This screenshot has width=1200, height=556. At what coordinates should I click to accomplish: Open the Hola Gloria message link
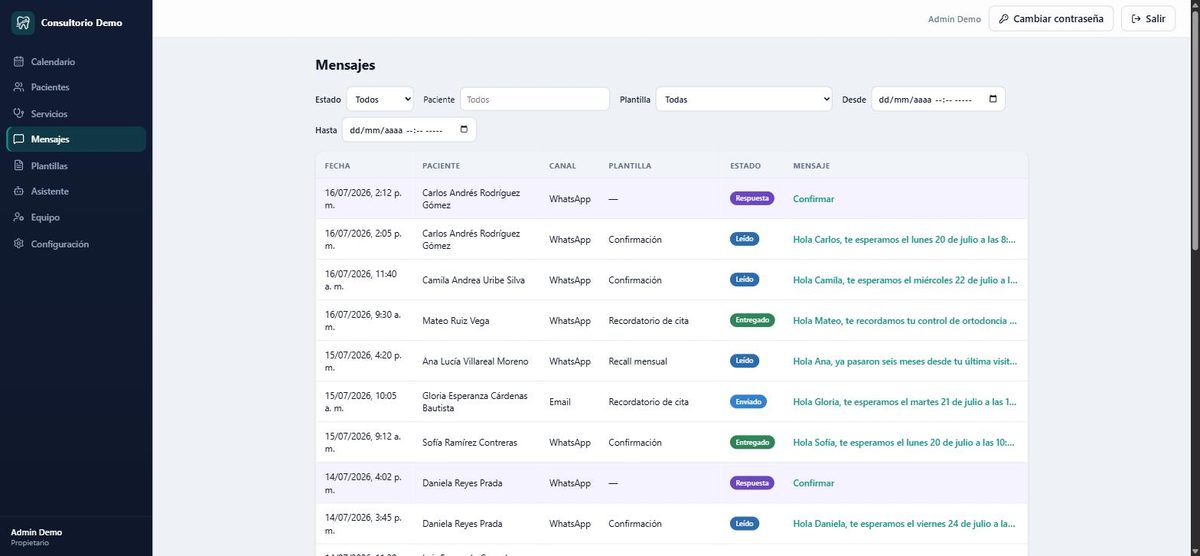coord(905,402)
